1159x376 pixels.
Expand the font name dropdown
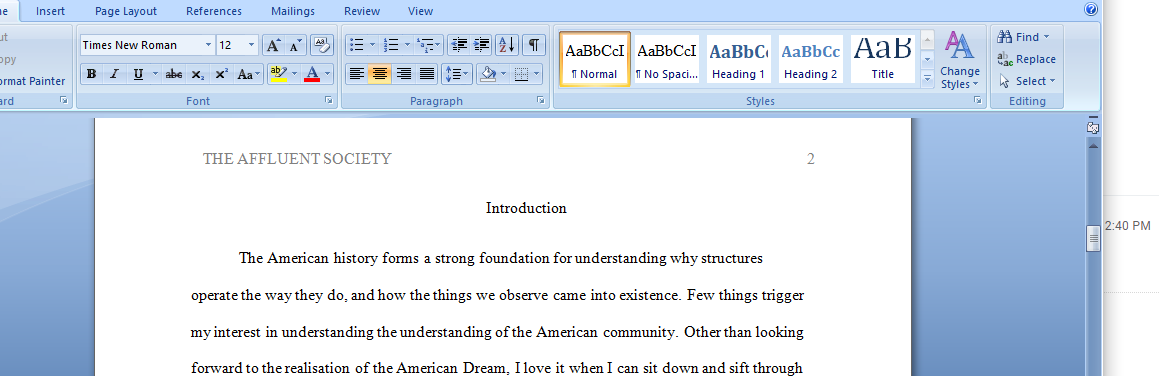coord(208,45)
